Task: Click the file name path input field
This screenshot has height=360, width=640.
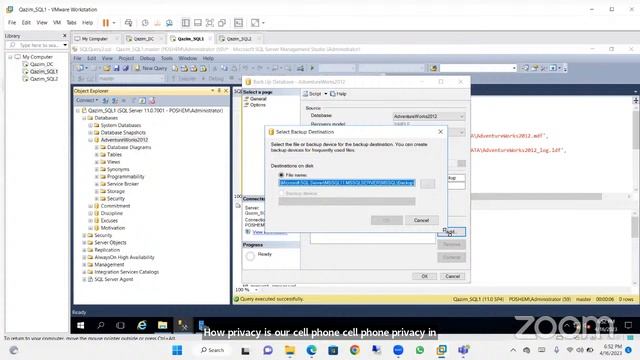Action: [x=347, y=183]
